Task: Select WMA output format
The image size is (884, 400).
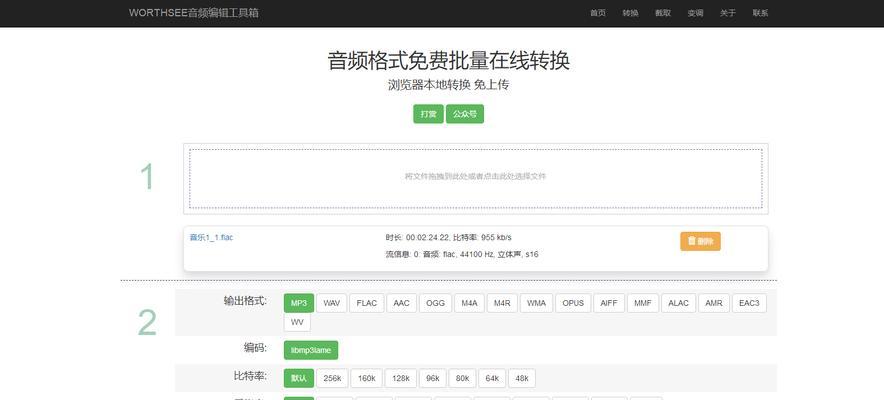Action: 536,303
